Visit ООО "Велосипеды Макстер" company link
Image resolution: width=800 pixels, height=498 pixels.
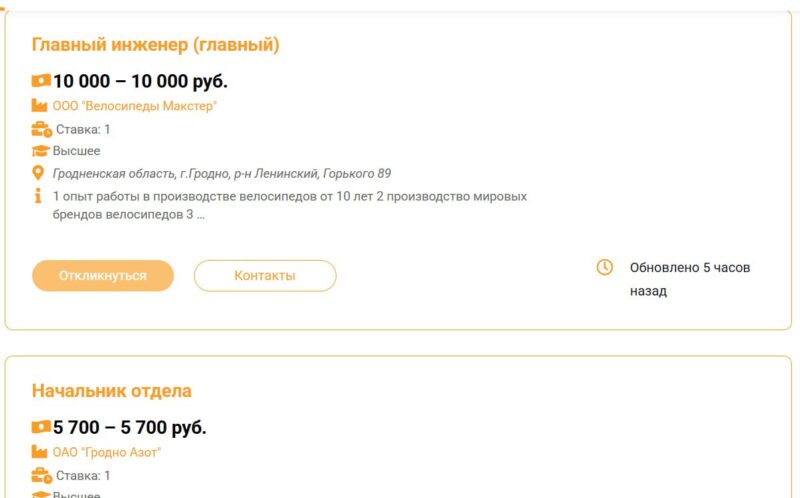[134, 105]
